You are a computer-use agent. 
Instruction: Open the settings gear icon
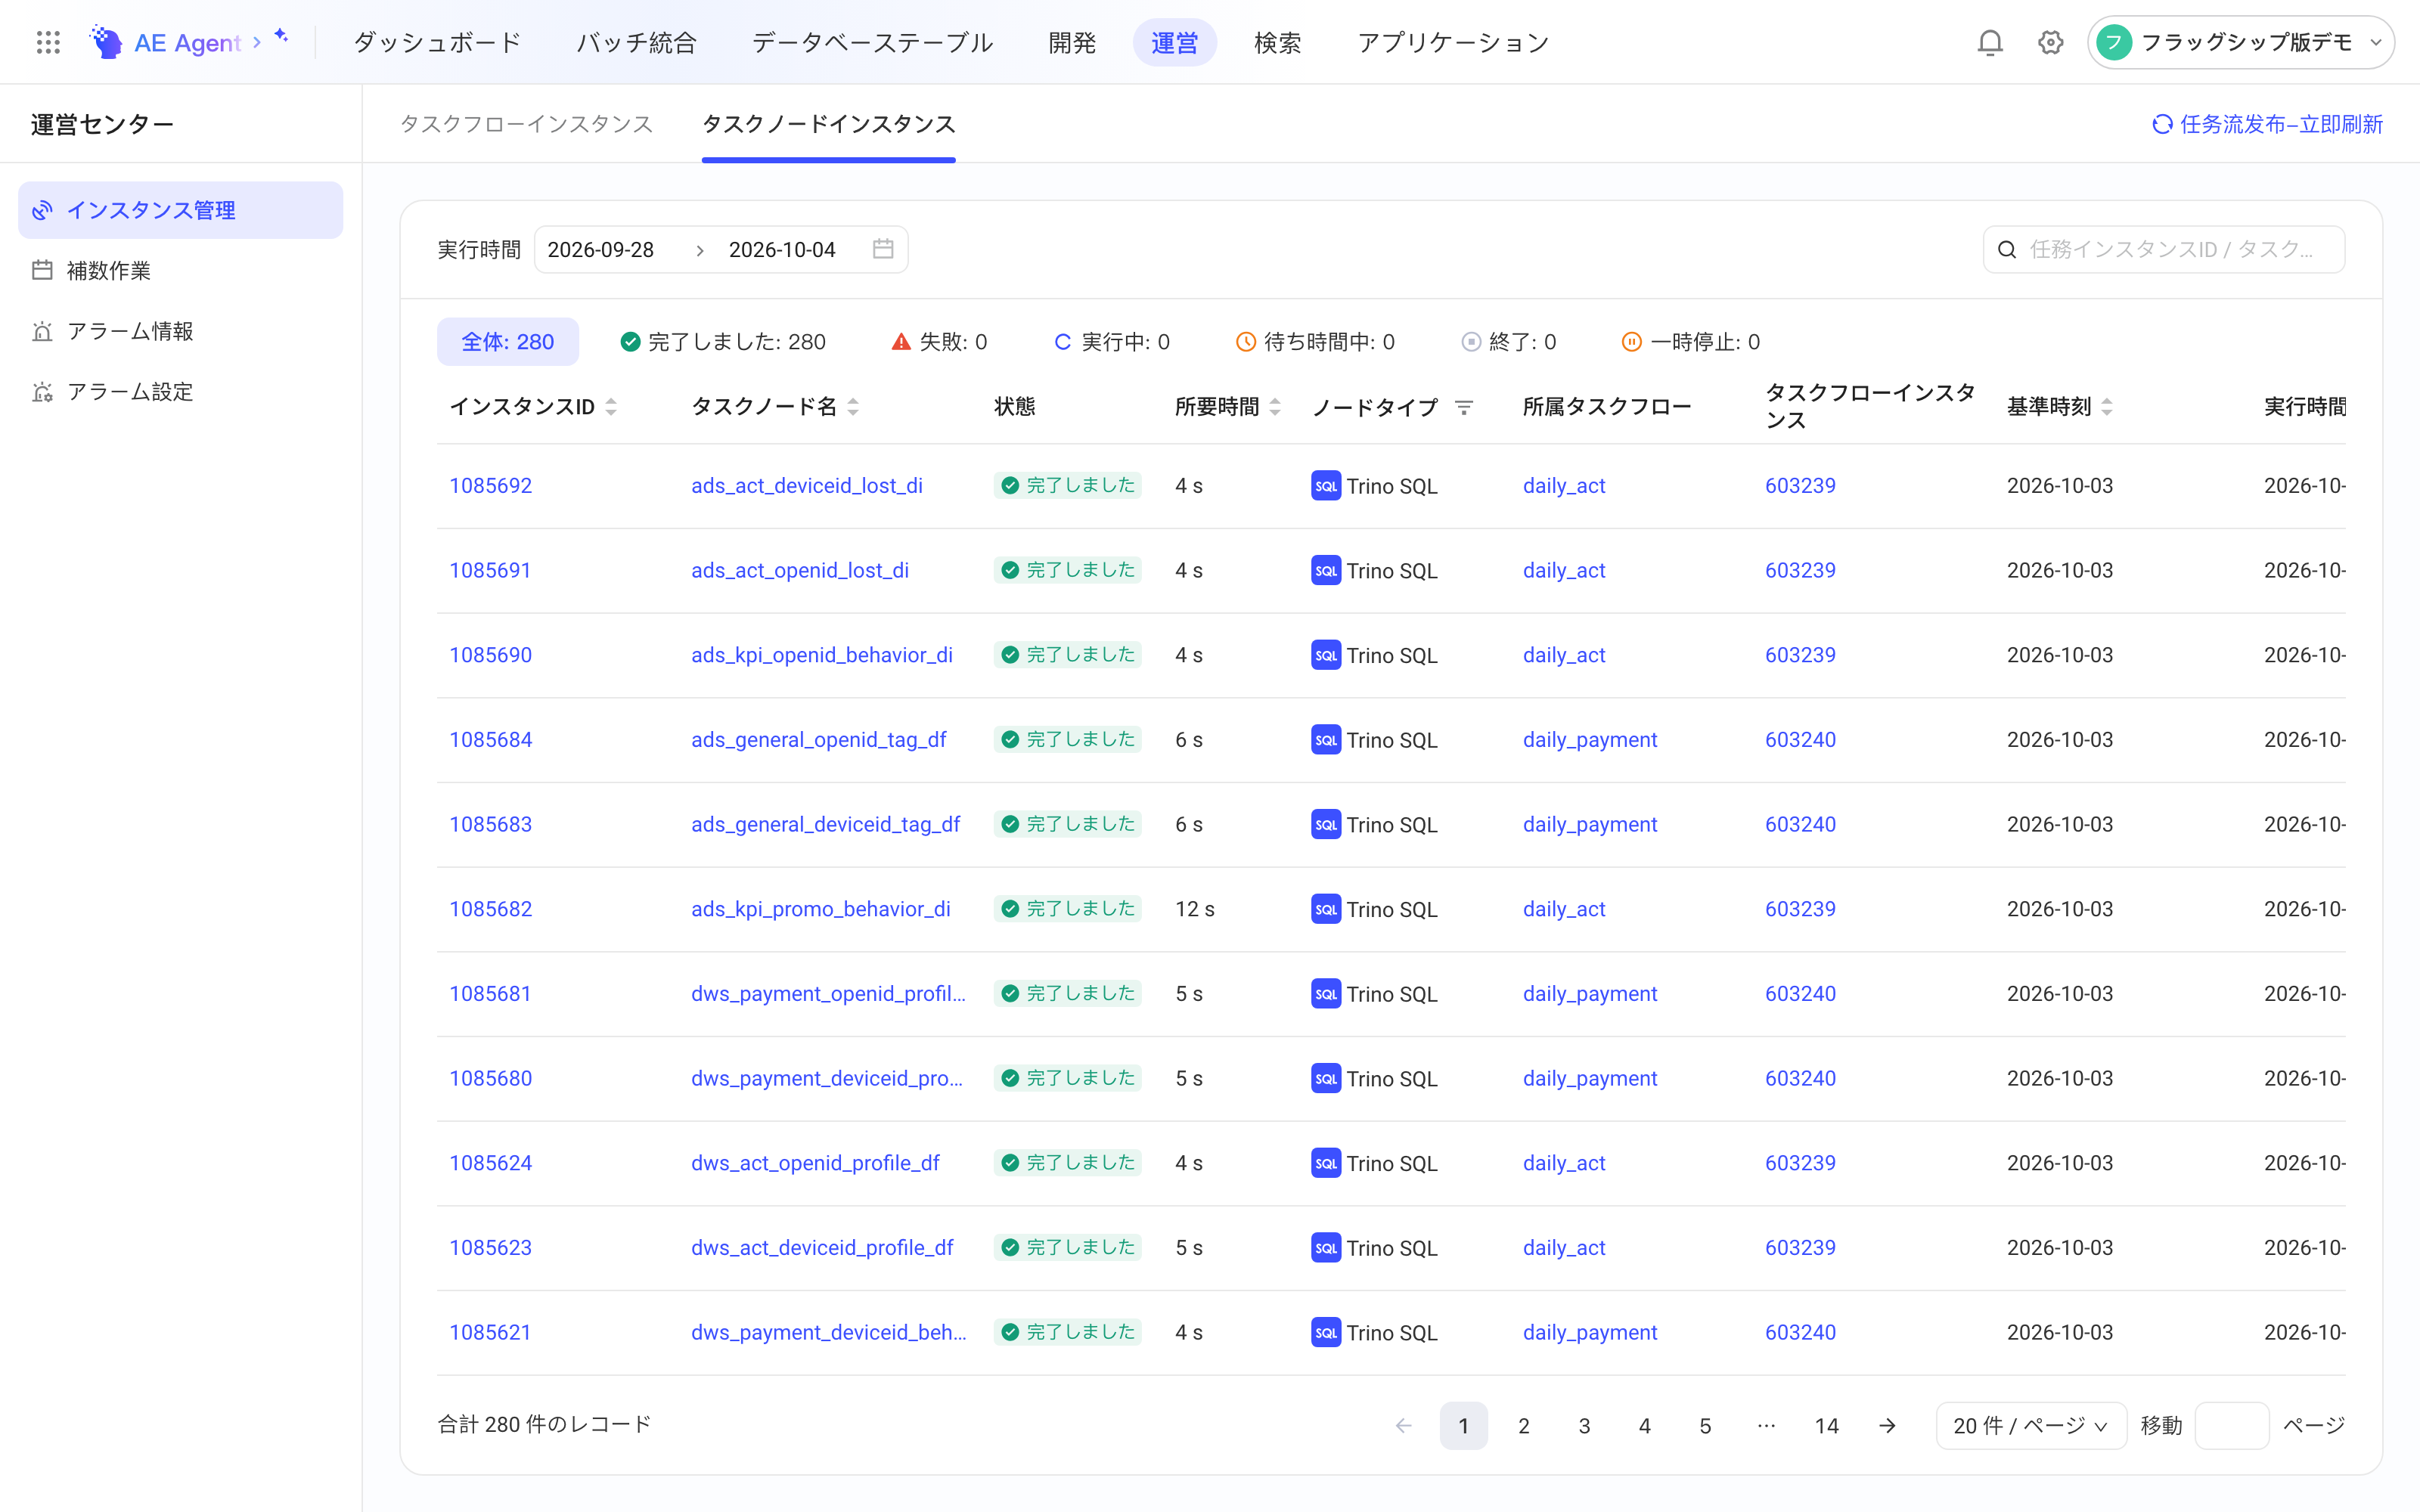coord(2051,42)
